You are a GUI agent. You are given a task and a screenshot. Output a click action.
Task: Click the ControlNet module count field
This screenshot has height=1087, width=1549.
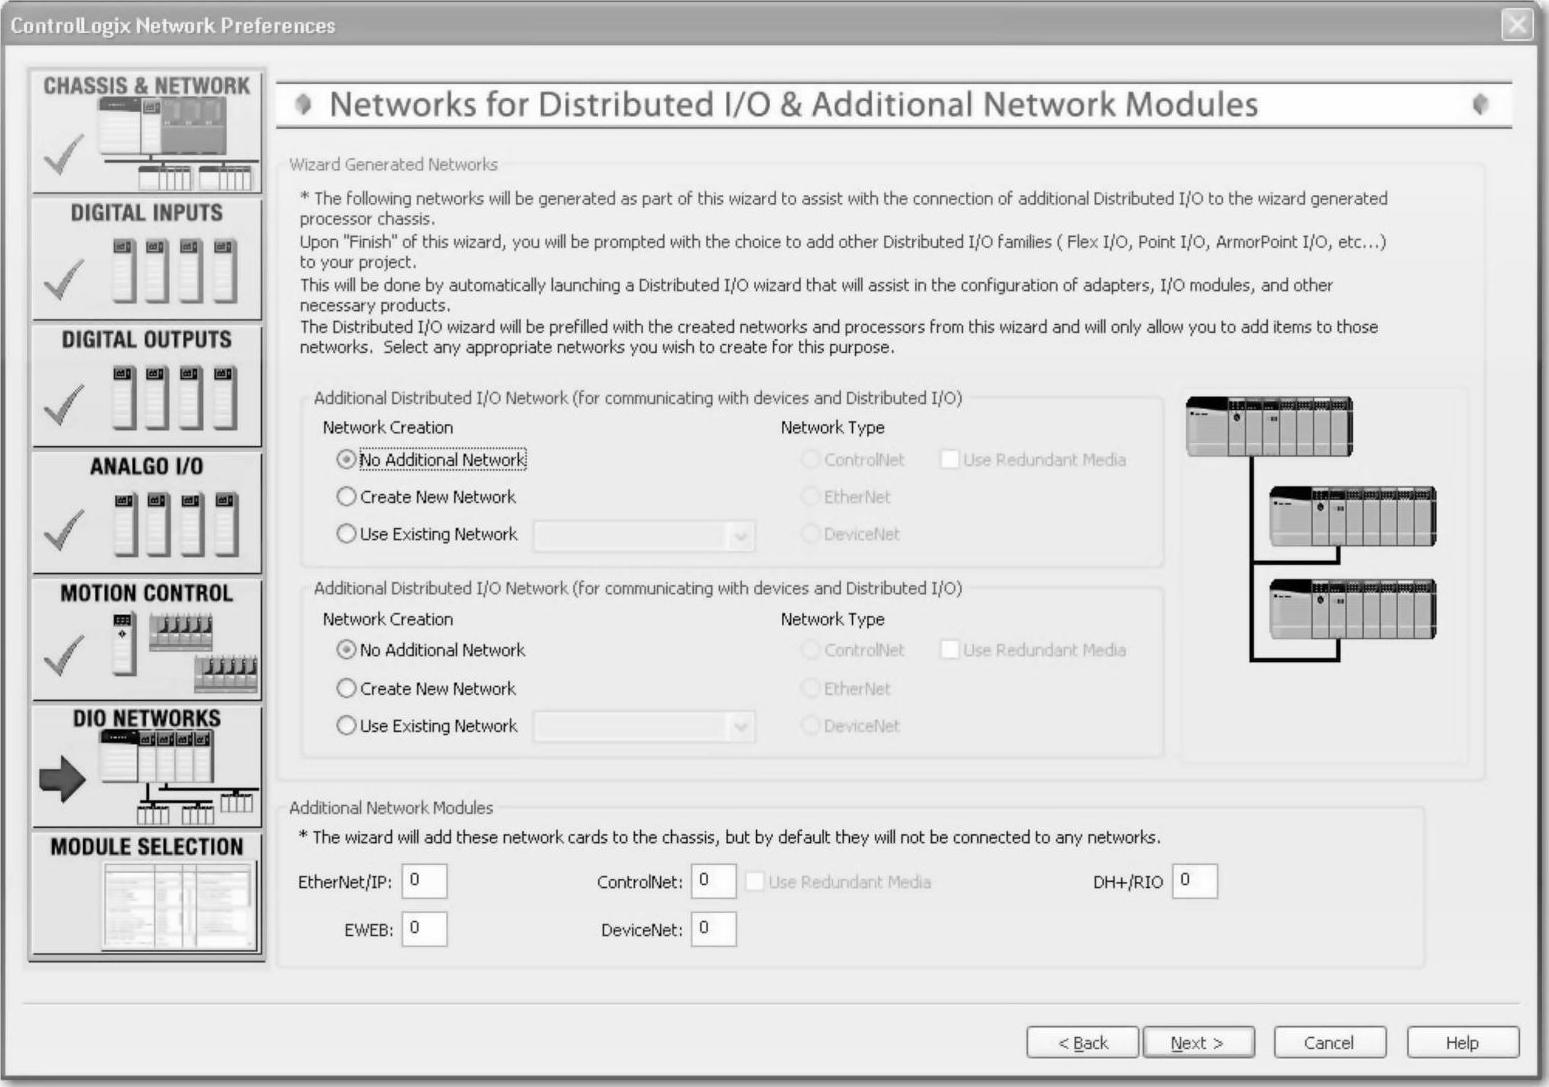coord(713,881)
